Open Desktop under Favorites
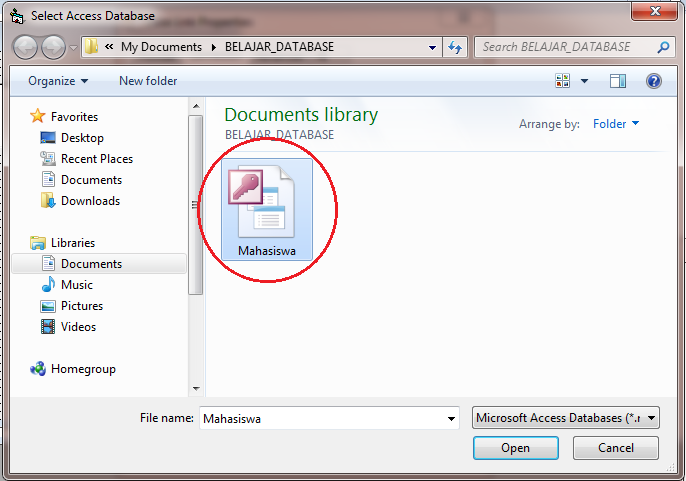 72,138
